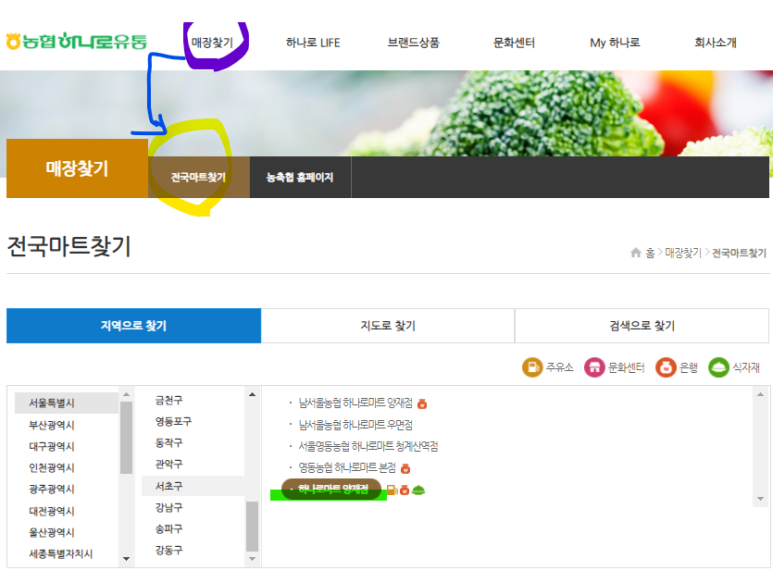
Task: Open 서울영동농협 하나로마트 청계산역점 store
Action: click(368, 446)
